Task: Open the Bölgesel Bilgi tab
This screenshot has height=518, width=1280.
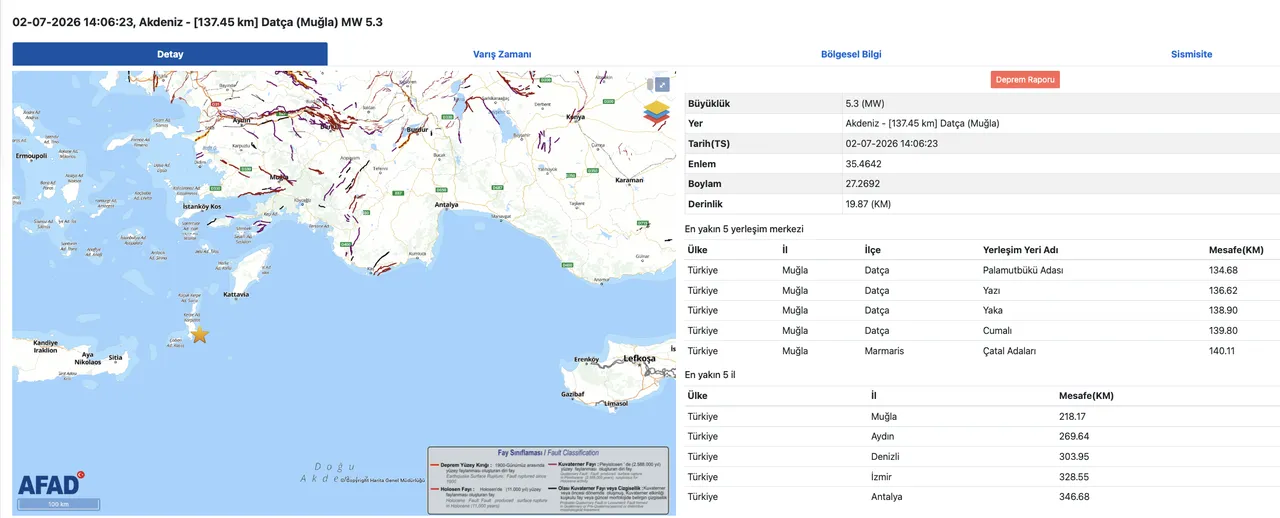Action: (851, 54)
